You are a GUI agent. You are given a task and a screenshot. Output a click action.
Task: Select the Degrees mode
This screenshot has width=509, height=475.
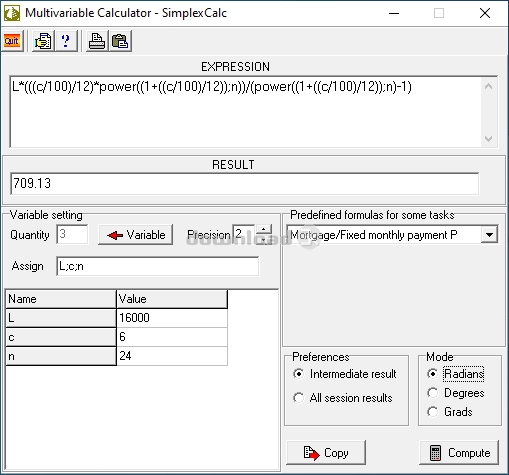432,393
